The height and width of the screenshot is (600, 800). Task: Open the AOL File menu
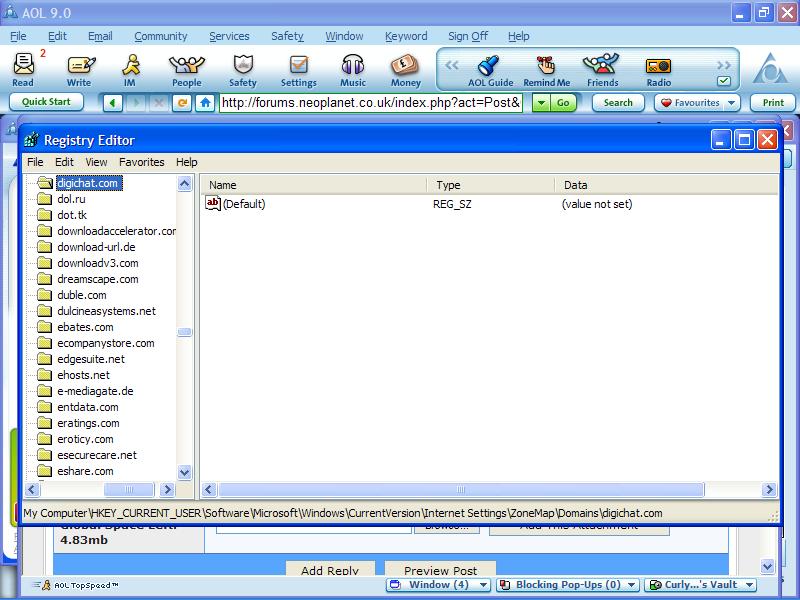coord(18,36)
